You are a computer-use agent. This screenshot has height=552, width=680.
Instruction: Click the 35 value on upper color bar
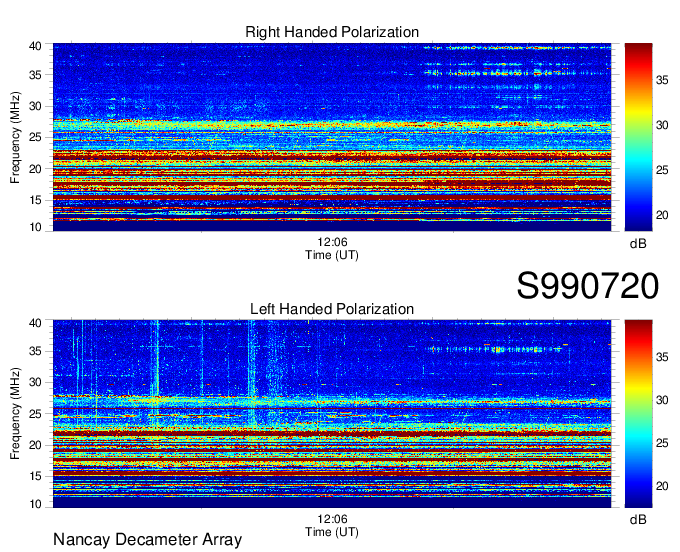coord(662,80)
